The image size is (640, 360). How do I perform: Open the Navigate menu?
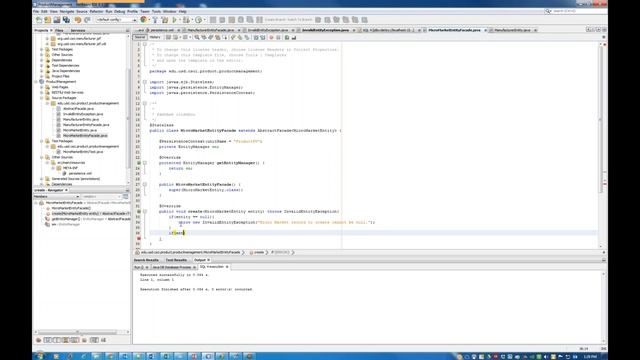pyautogui.click(x=67, y=11)
